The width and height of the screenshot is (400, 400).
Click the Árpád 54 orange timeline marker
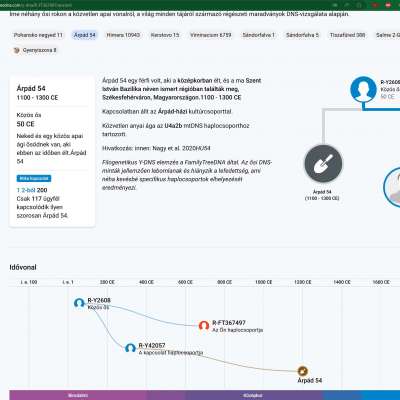(x=302, y=371)
